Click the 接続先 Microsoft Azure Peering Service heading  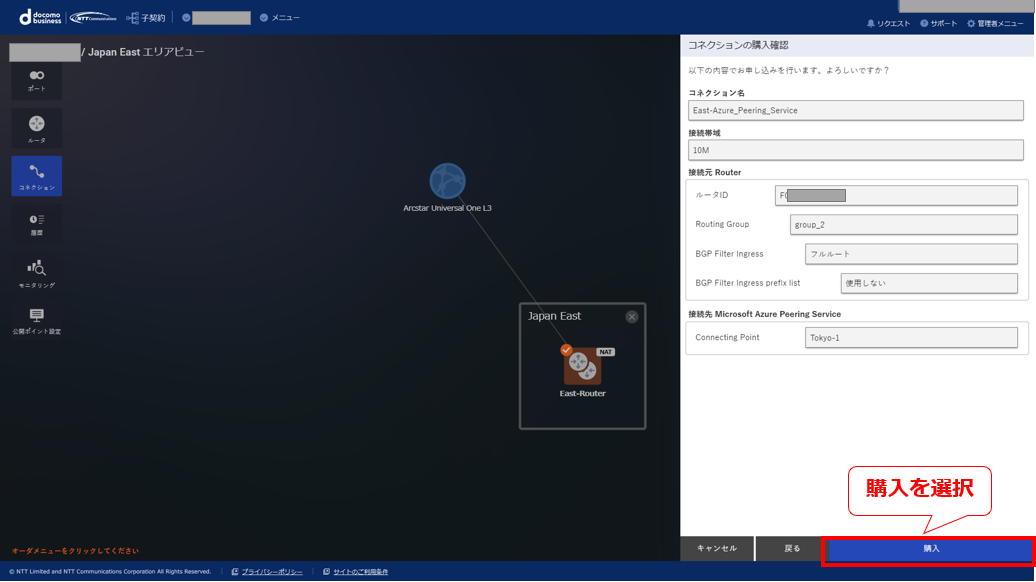[x=764, y=314]
